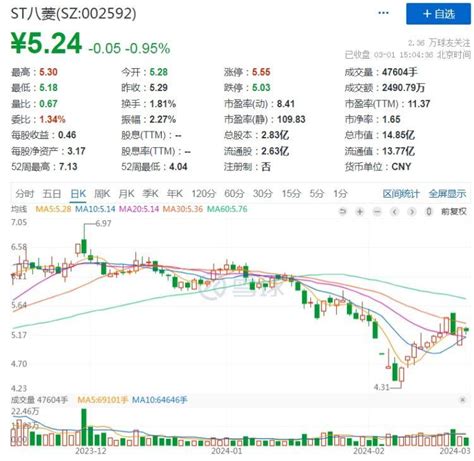Click the 6.97 high marker on chart

tap(103, 223)
